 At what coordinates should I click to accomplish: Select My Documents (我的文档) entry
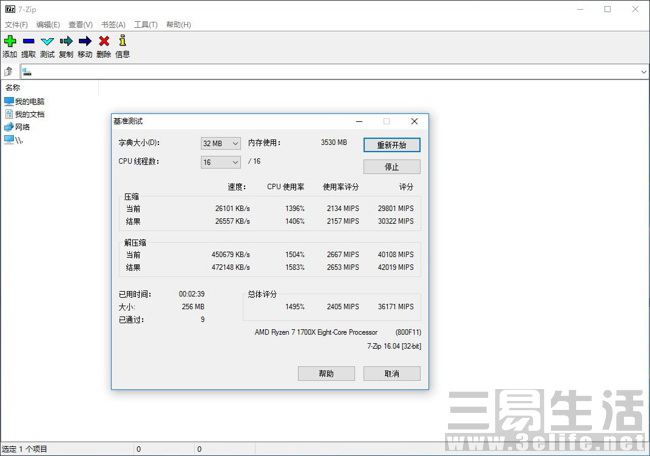click(24, 114)
